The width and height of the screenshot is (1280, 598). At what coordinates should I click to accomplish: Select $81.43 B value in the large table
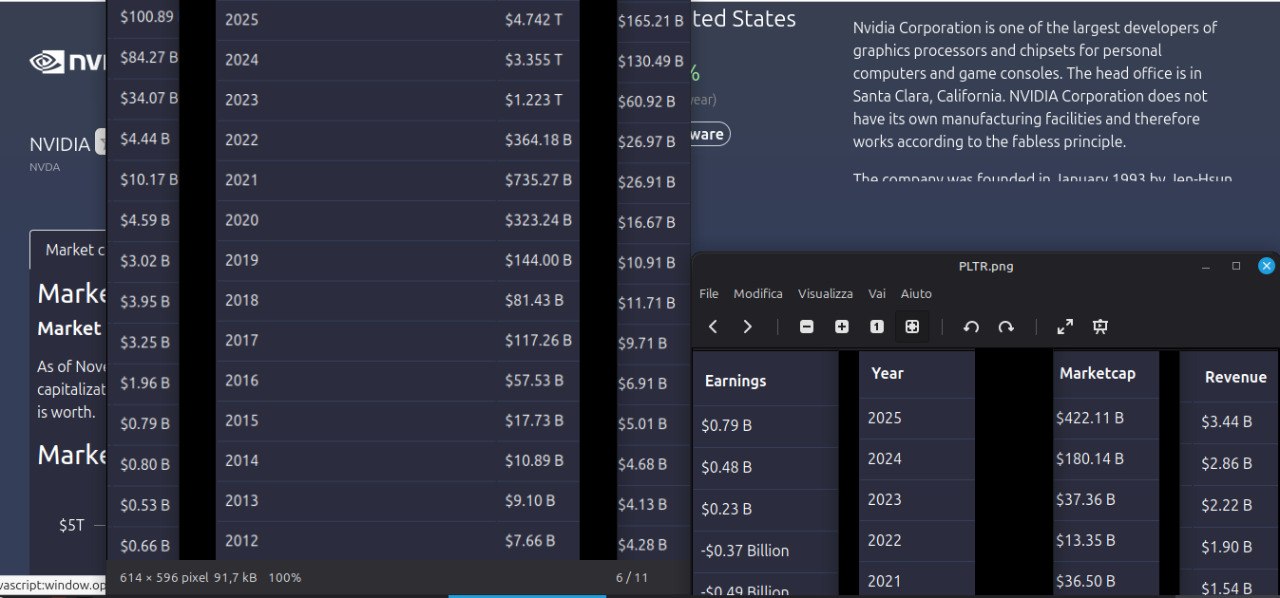[x=534, y=300]
